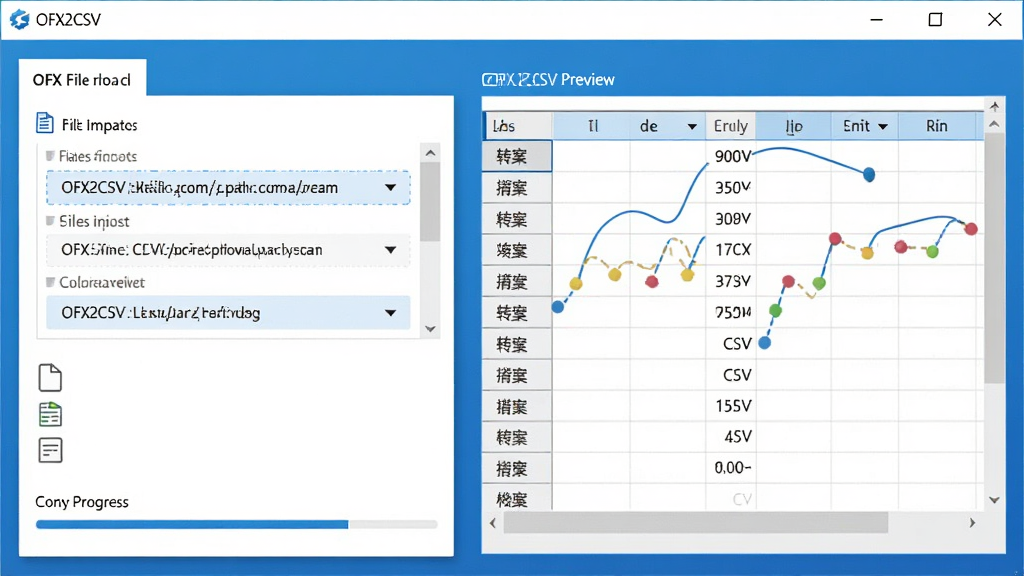Image resolution: width=1024 pixels, height=576 pixels.
Task: Open the green spreadsheet icon
Action: click(50, 414)
